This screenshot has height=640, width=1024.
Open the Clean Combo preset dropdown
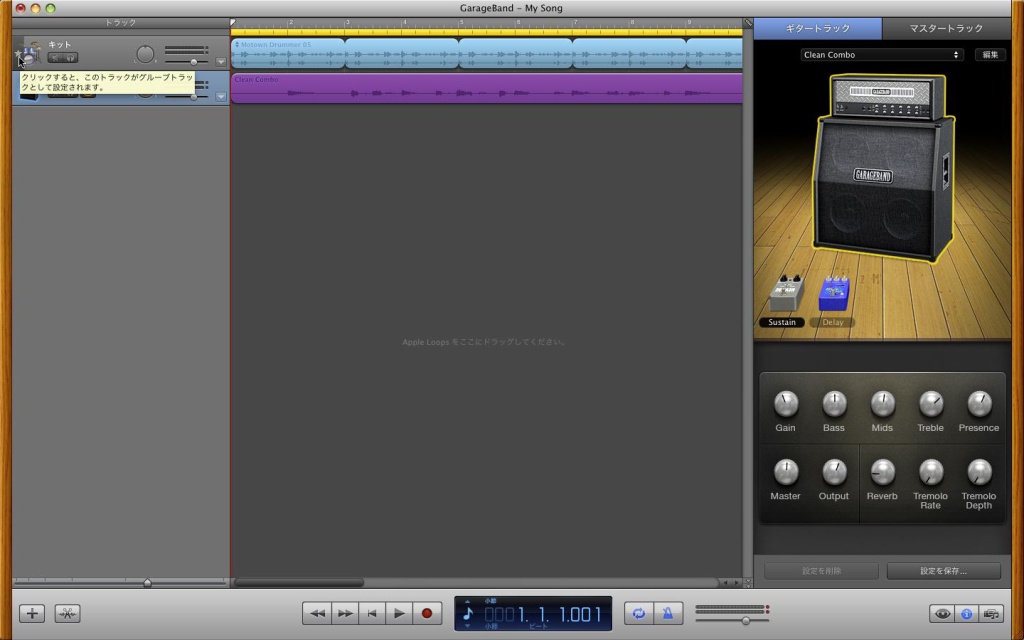pyautogui.click(x=882, y=55)
